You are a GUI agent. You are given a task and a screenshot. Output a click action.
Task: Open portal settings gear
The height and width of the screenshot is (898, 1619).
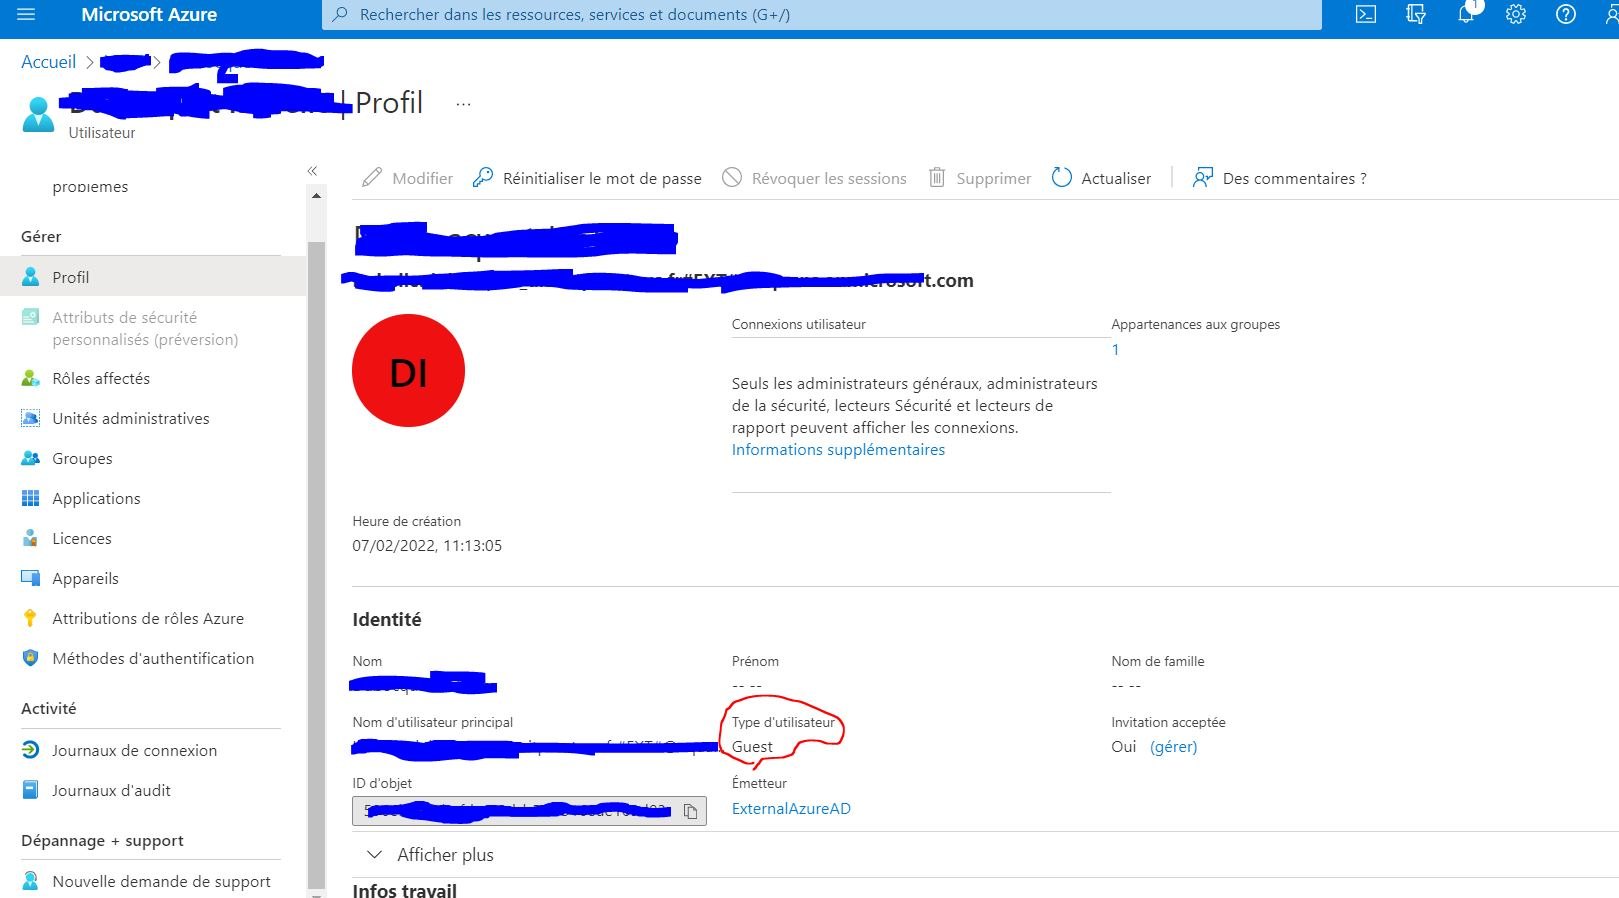(x=1516, y=15)
